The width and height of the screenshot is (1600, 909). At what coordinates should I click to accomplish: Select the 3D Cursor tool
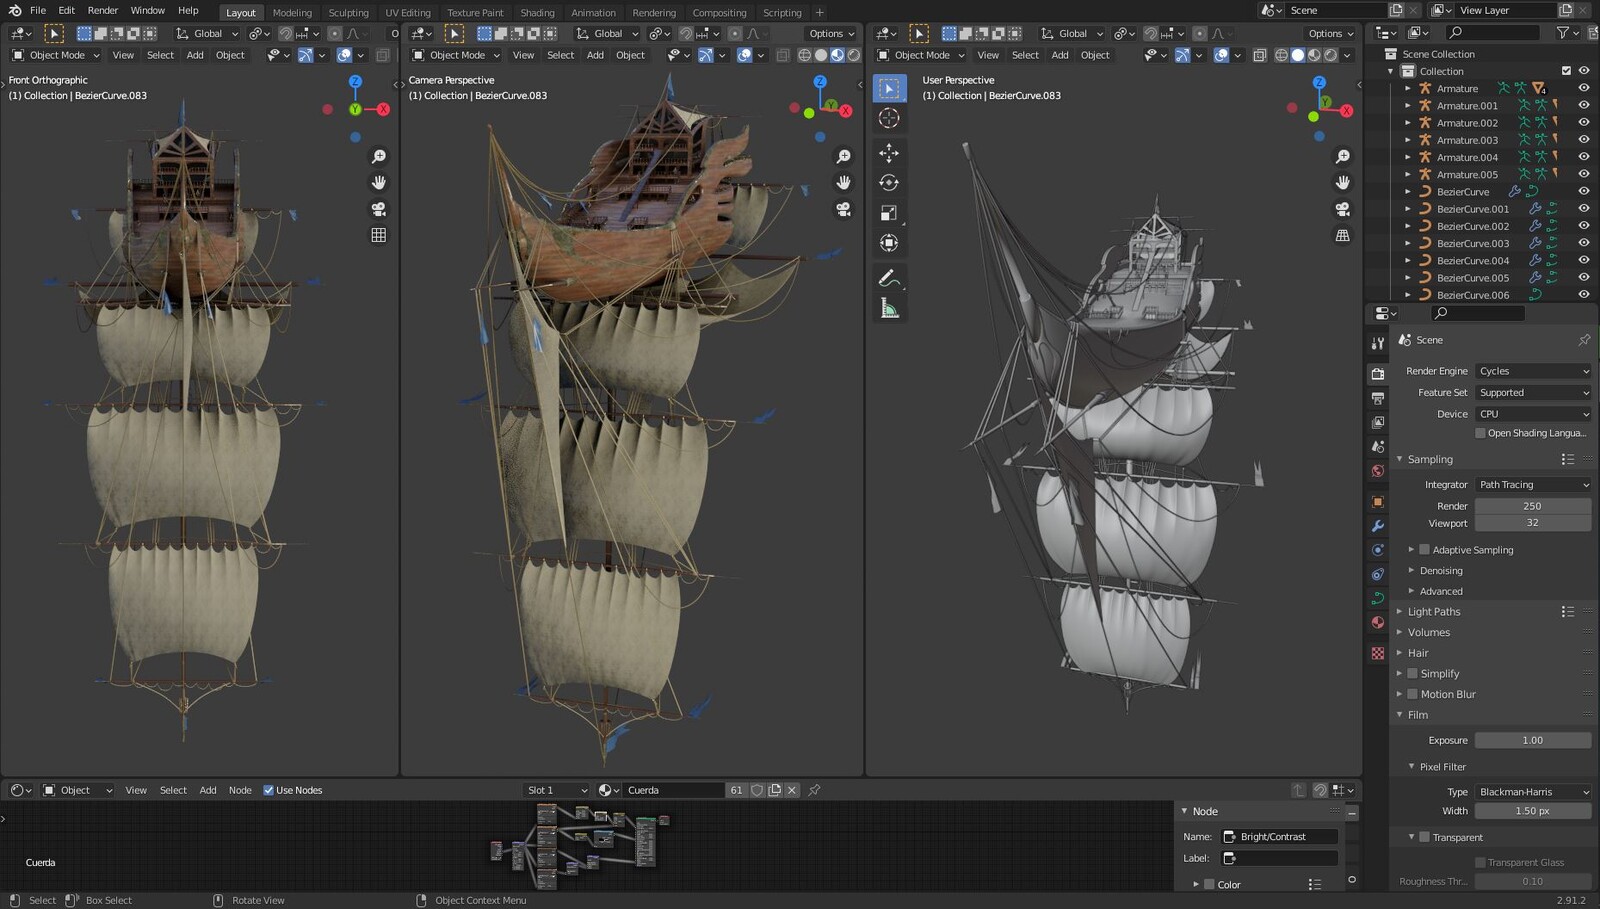(x=889, y=118)
